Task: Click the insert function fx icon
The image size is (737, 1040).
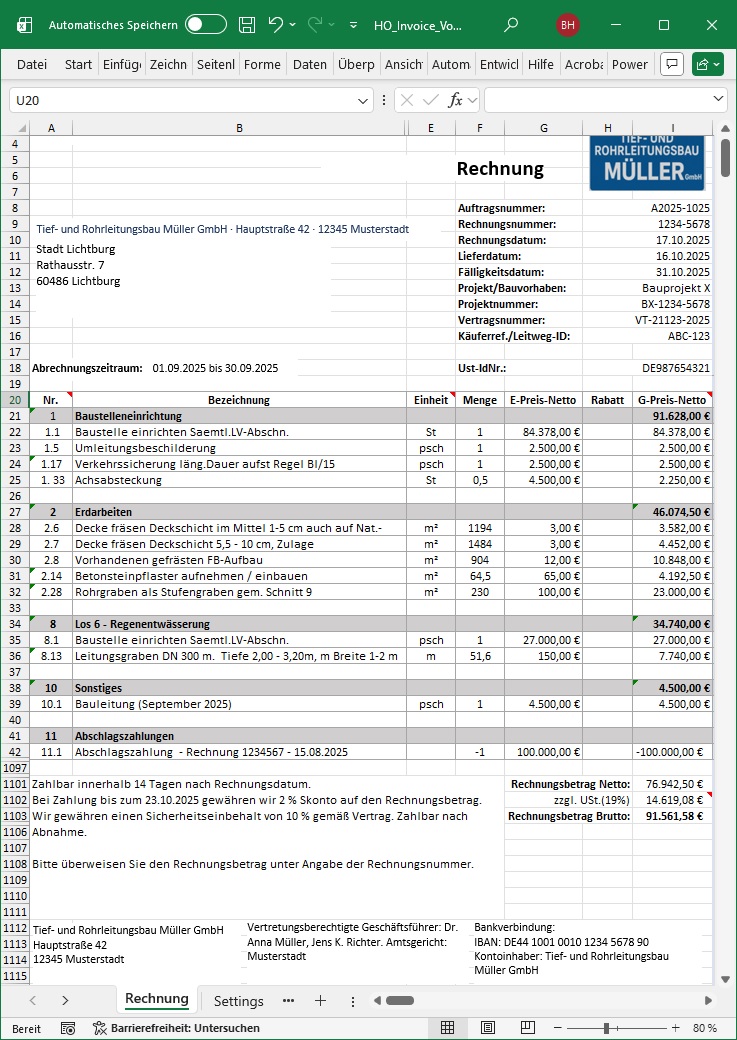Action: click(x=456, y=100)
